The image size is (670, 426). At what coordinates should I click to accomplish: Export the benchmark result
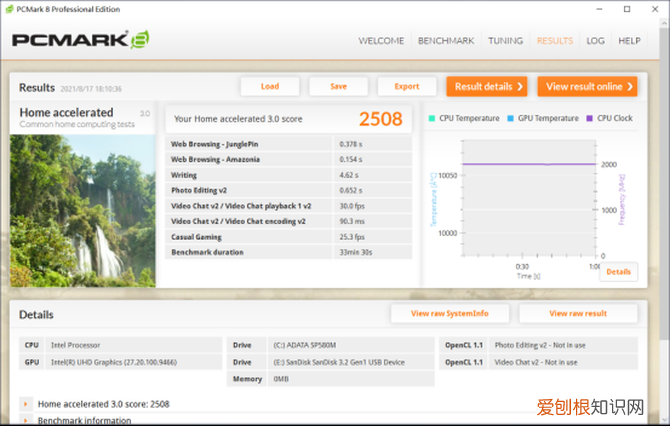(406, 87)
